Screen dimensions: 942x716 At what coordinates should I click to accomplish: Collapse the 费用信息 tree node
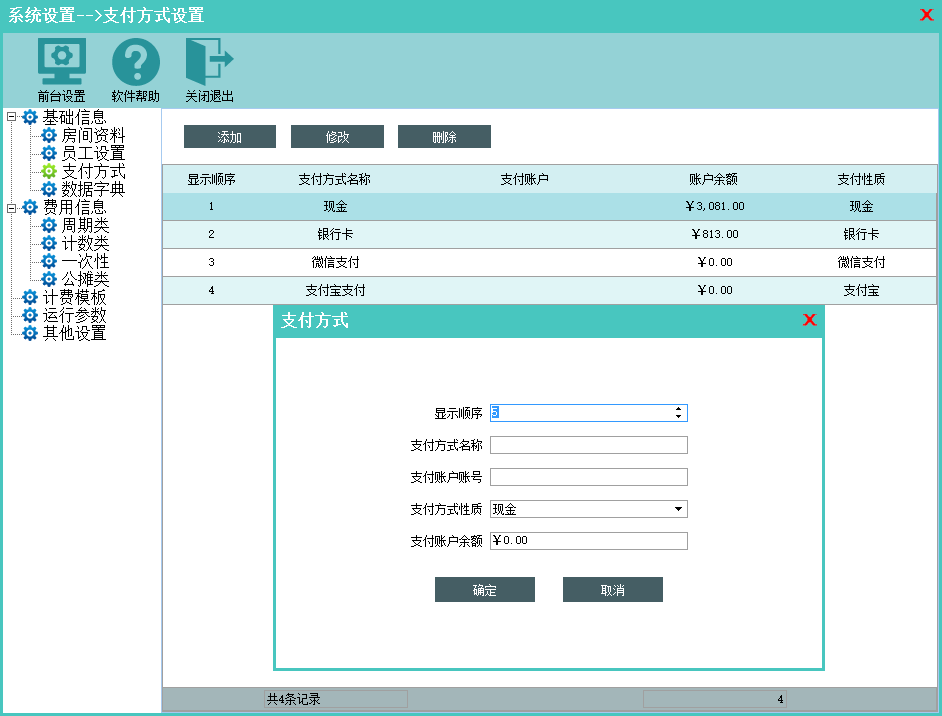12,207
